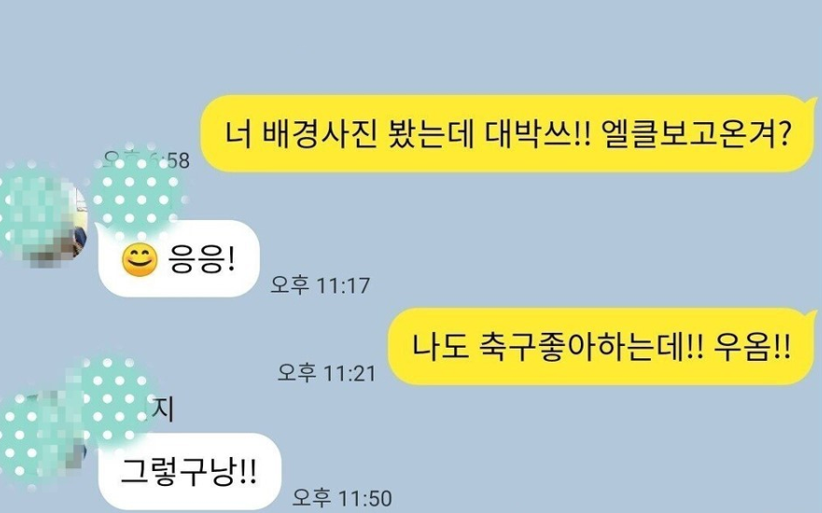This screenshot has height=513, width=822.
Task: Click the 오후 11:50 timestamp
Action: tap(342, 498)
